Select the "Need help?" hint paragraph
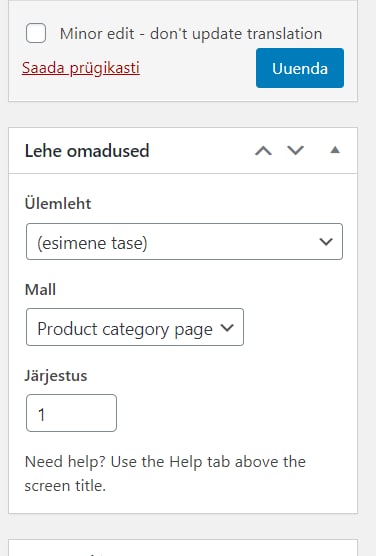The image size is (376, 556). point(165,473)
